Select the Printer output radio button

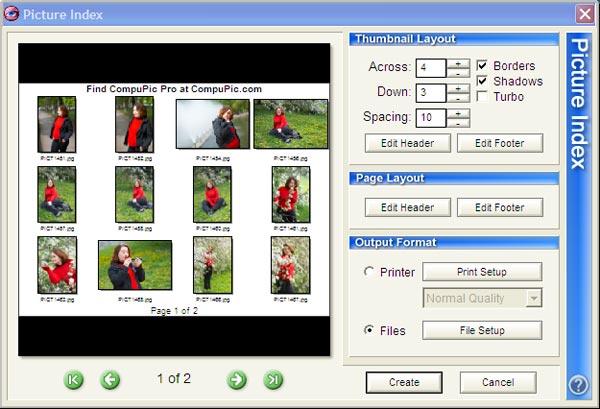click(369, 272)
